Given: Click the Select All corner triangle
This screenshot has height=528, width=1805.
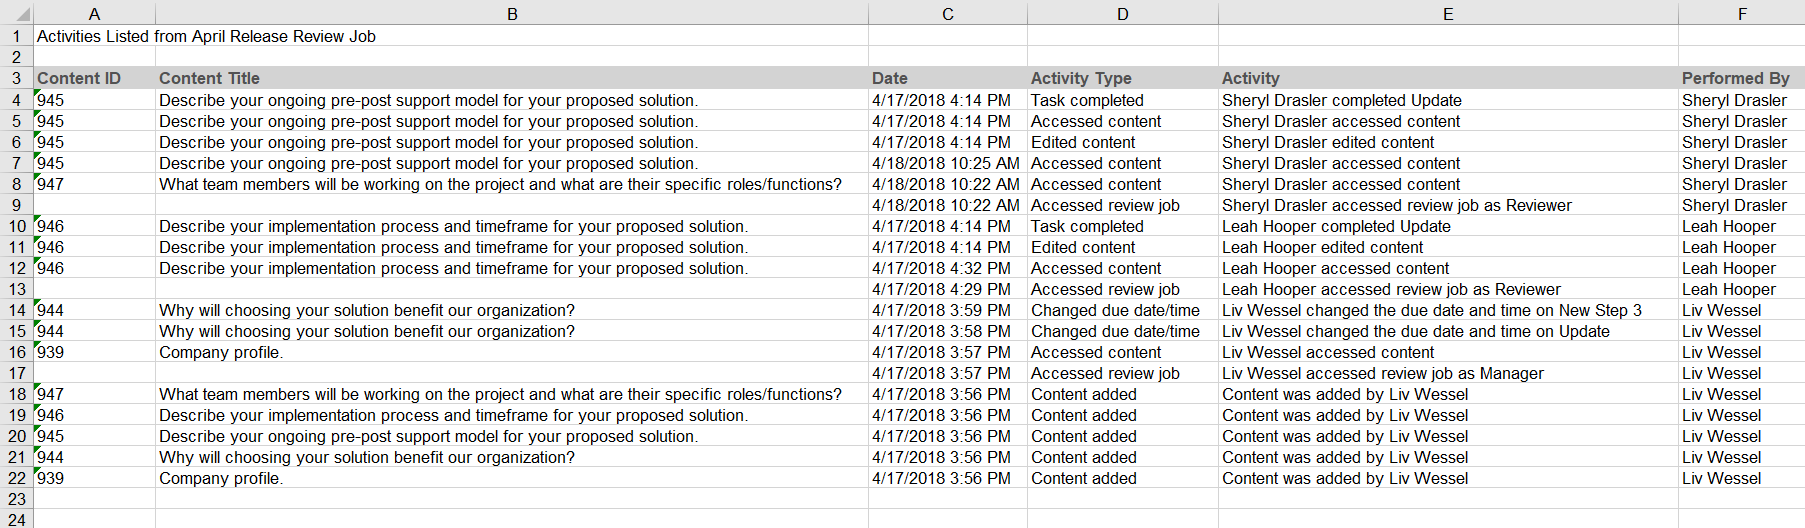Looking at the screenshot, I should 17,13.
